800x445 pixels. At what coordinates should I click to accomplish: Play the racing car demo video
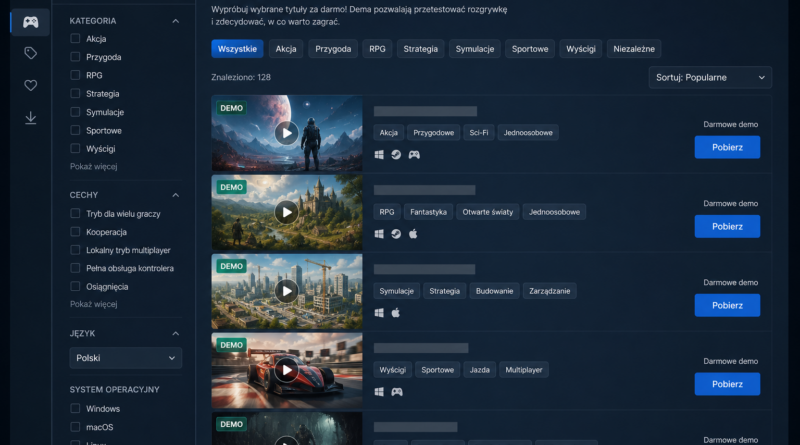(x=287, y=370)
